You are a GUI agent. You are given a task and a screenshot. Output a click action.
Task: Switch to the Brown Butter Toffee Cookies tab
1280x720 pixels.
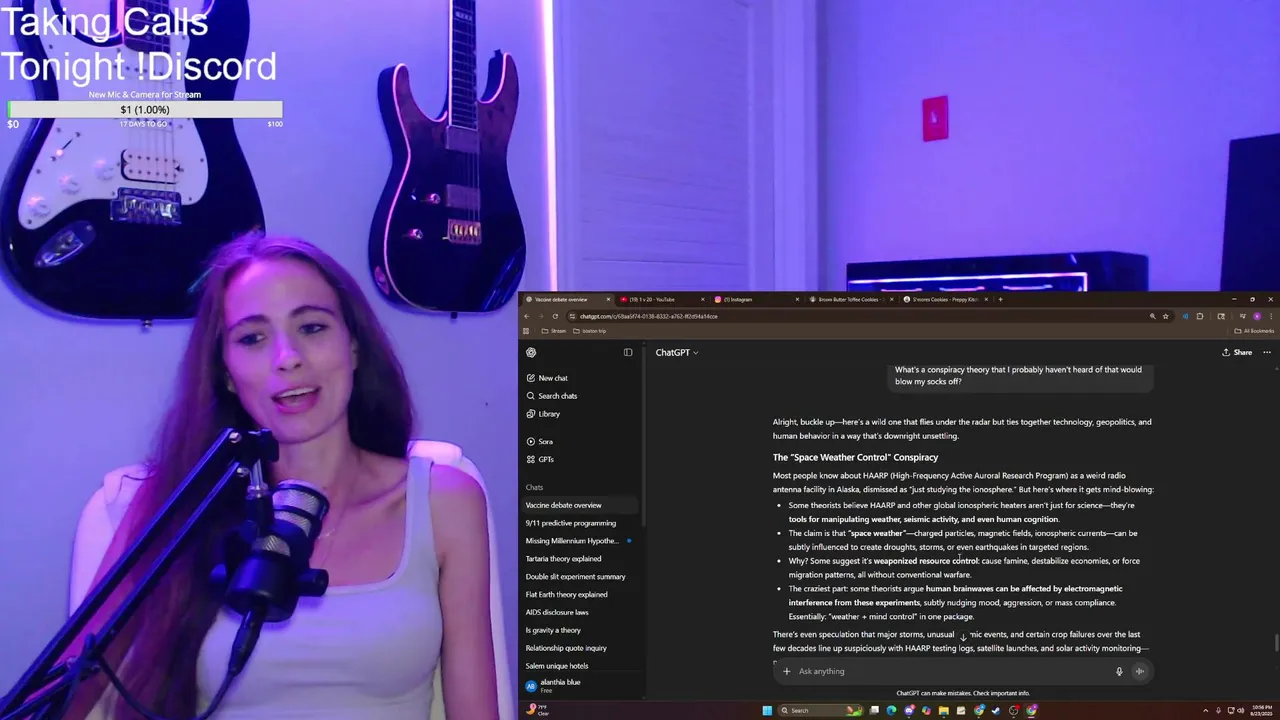pos(849,299)
